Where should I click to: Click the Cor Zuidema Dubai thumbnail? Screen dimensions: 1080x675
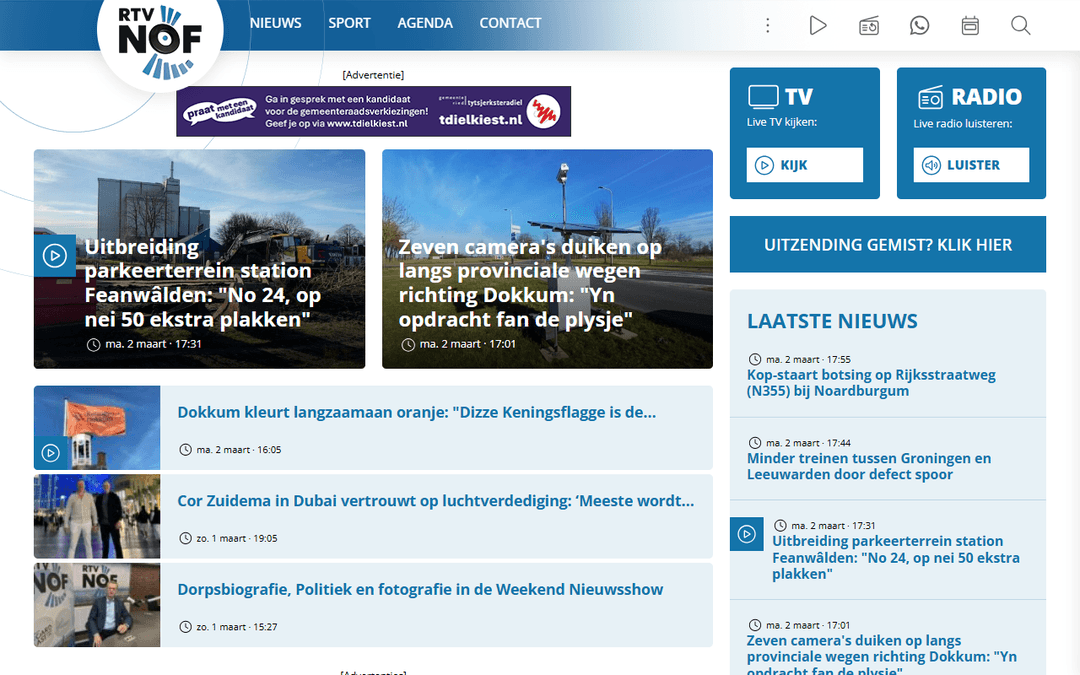click(x=97, y=516)
